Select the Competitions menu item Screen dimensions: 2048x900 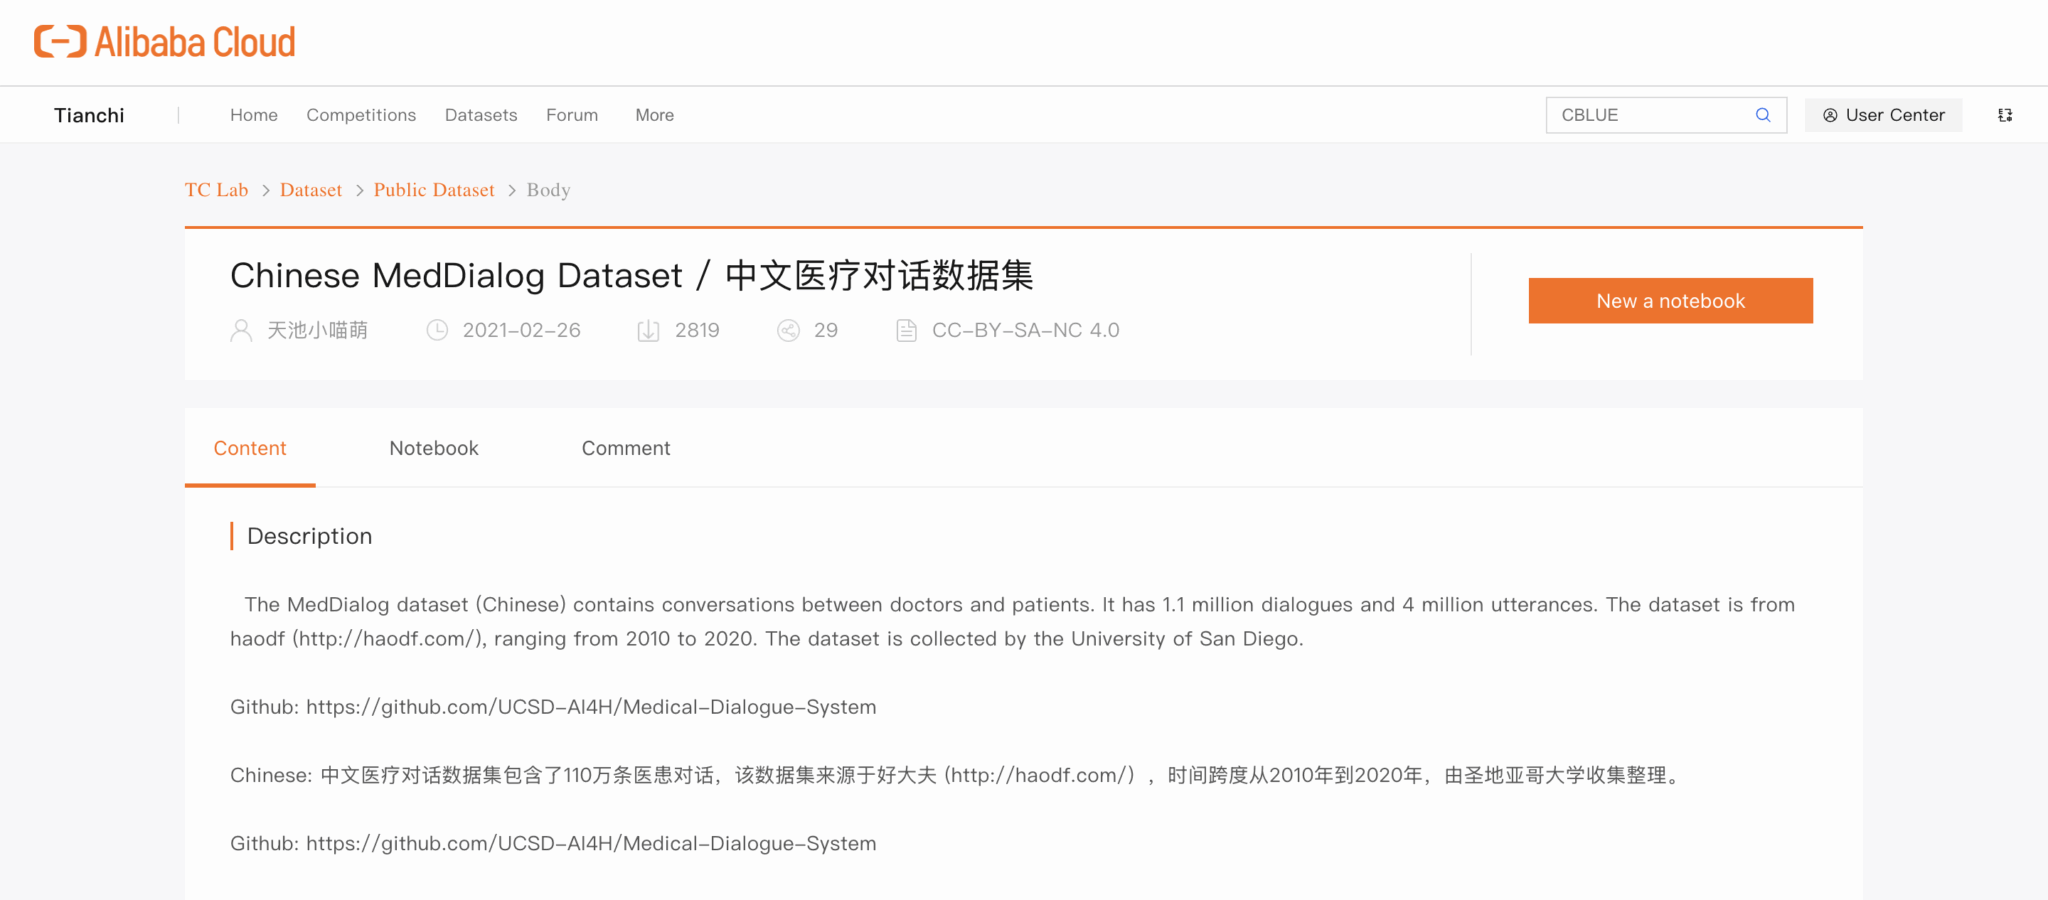[x=361, y=115]
